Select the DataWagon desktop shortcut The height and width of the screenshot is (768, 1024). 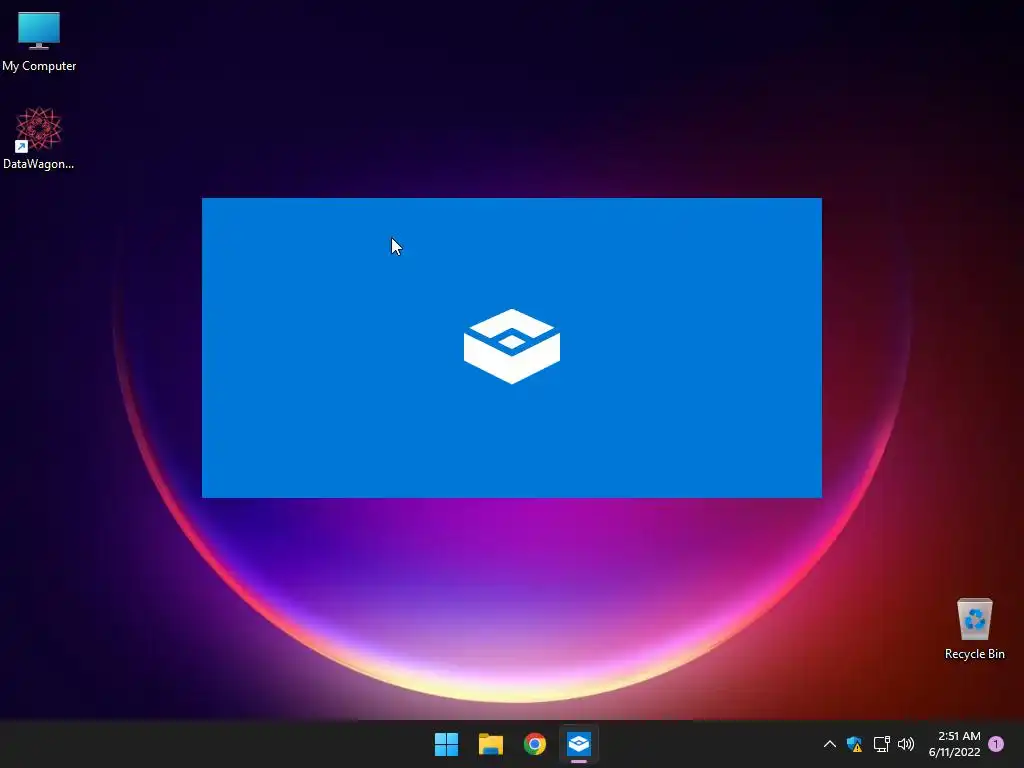[39, 138]
